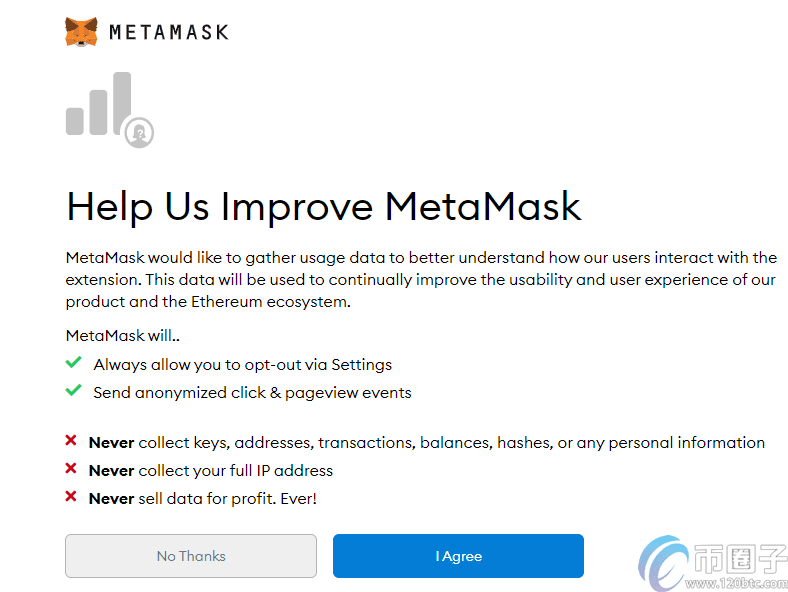Accept by clicking I Agree button
Viewport: 788px width, 592px height.
coord(458,556)
